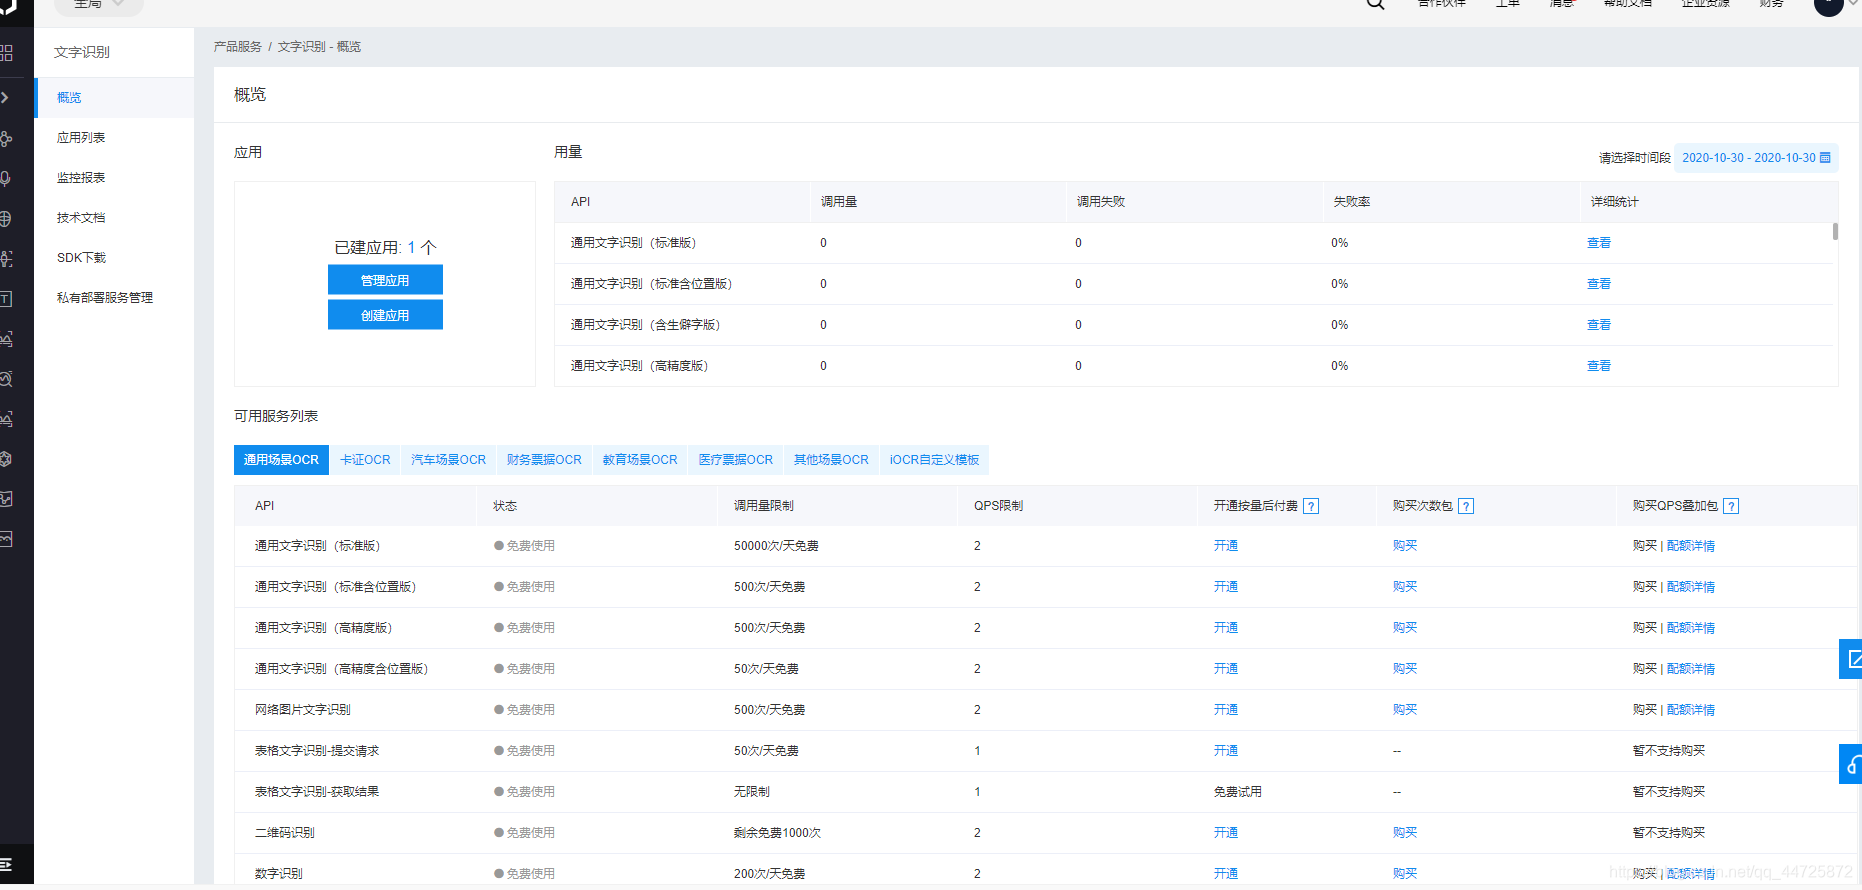Switch to the 汽车场景OCR tab
This screenshot has width=1862, height=890.
coord(448,460)
